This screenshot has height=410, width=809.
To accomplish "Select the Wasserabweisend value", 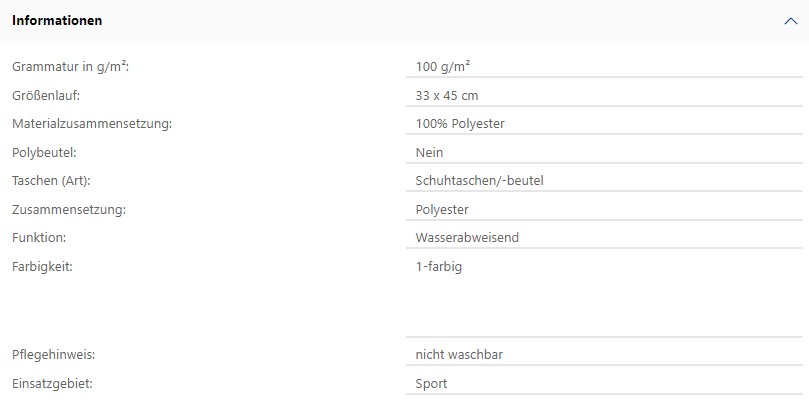I will tap(467, 238).
